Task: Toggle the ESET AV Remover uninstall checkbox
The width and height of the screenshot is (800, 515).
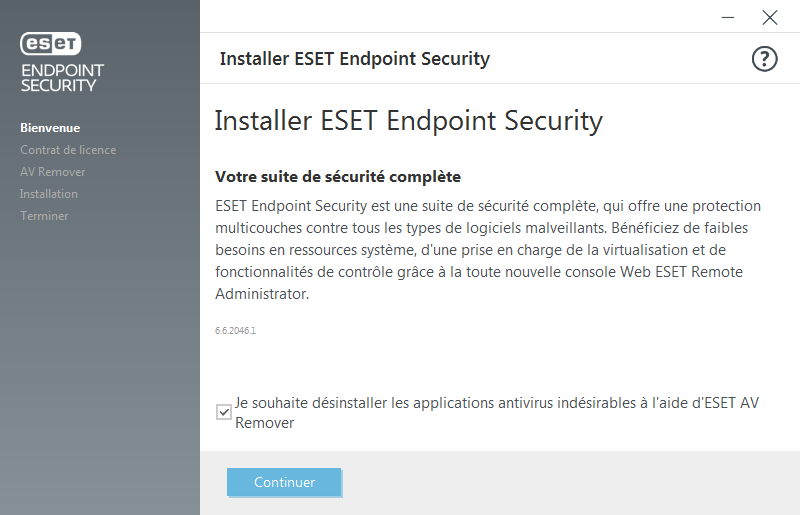Action: 223,411
